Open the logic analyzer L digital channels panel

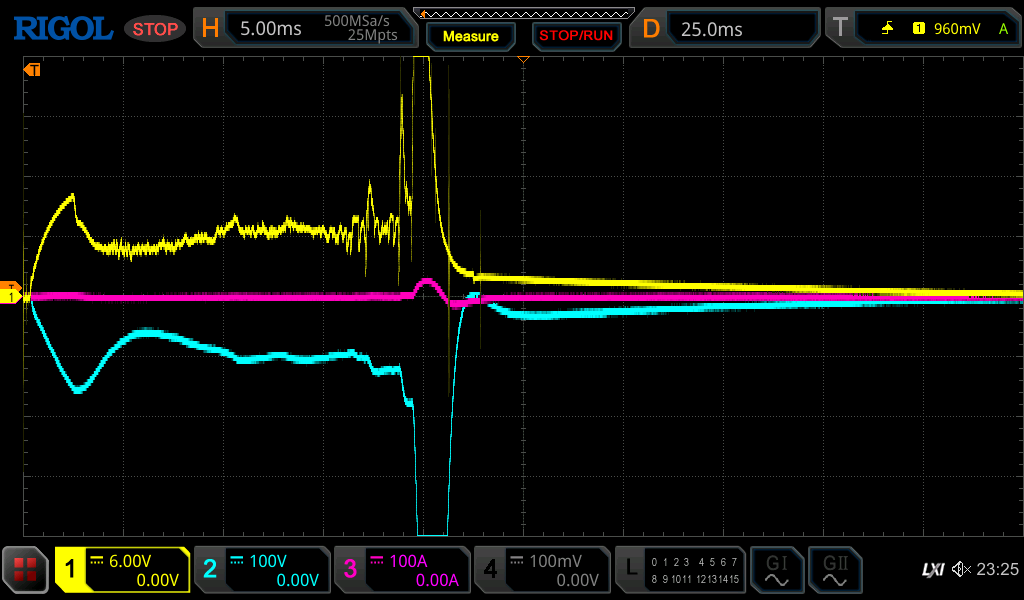680,569
